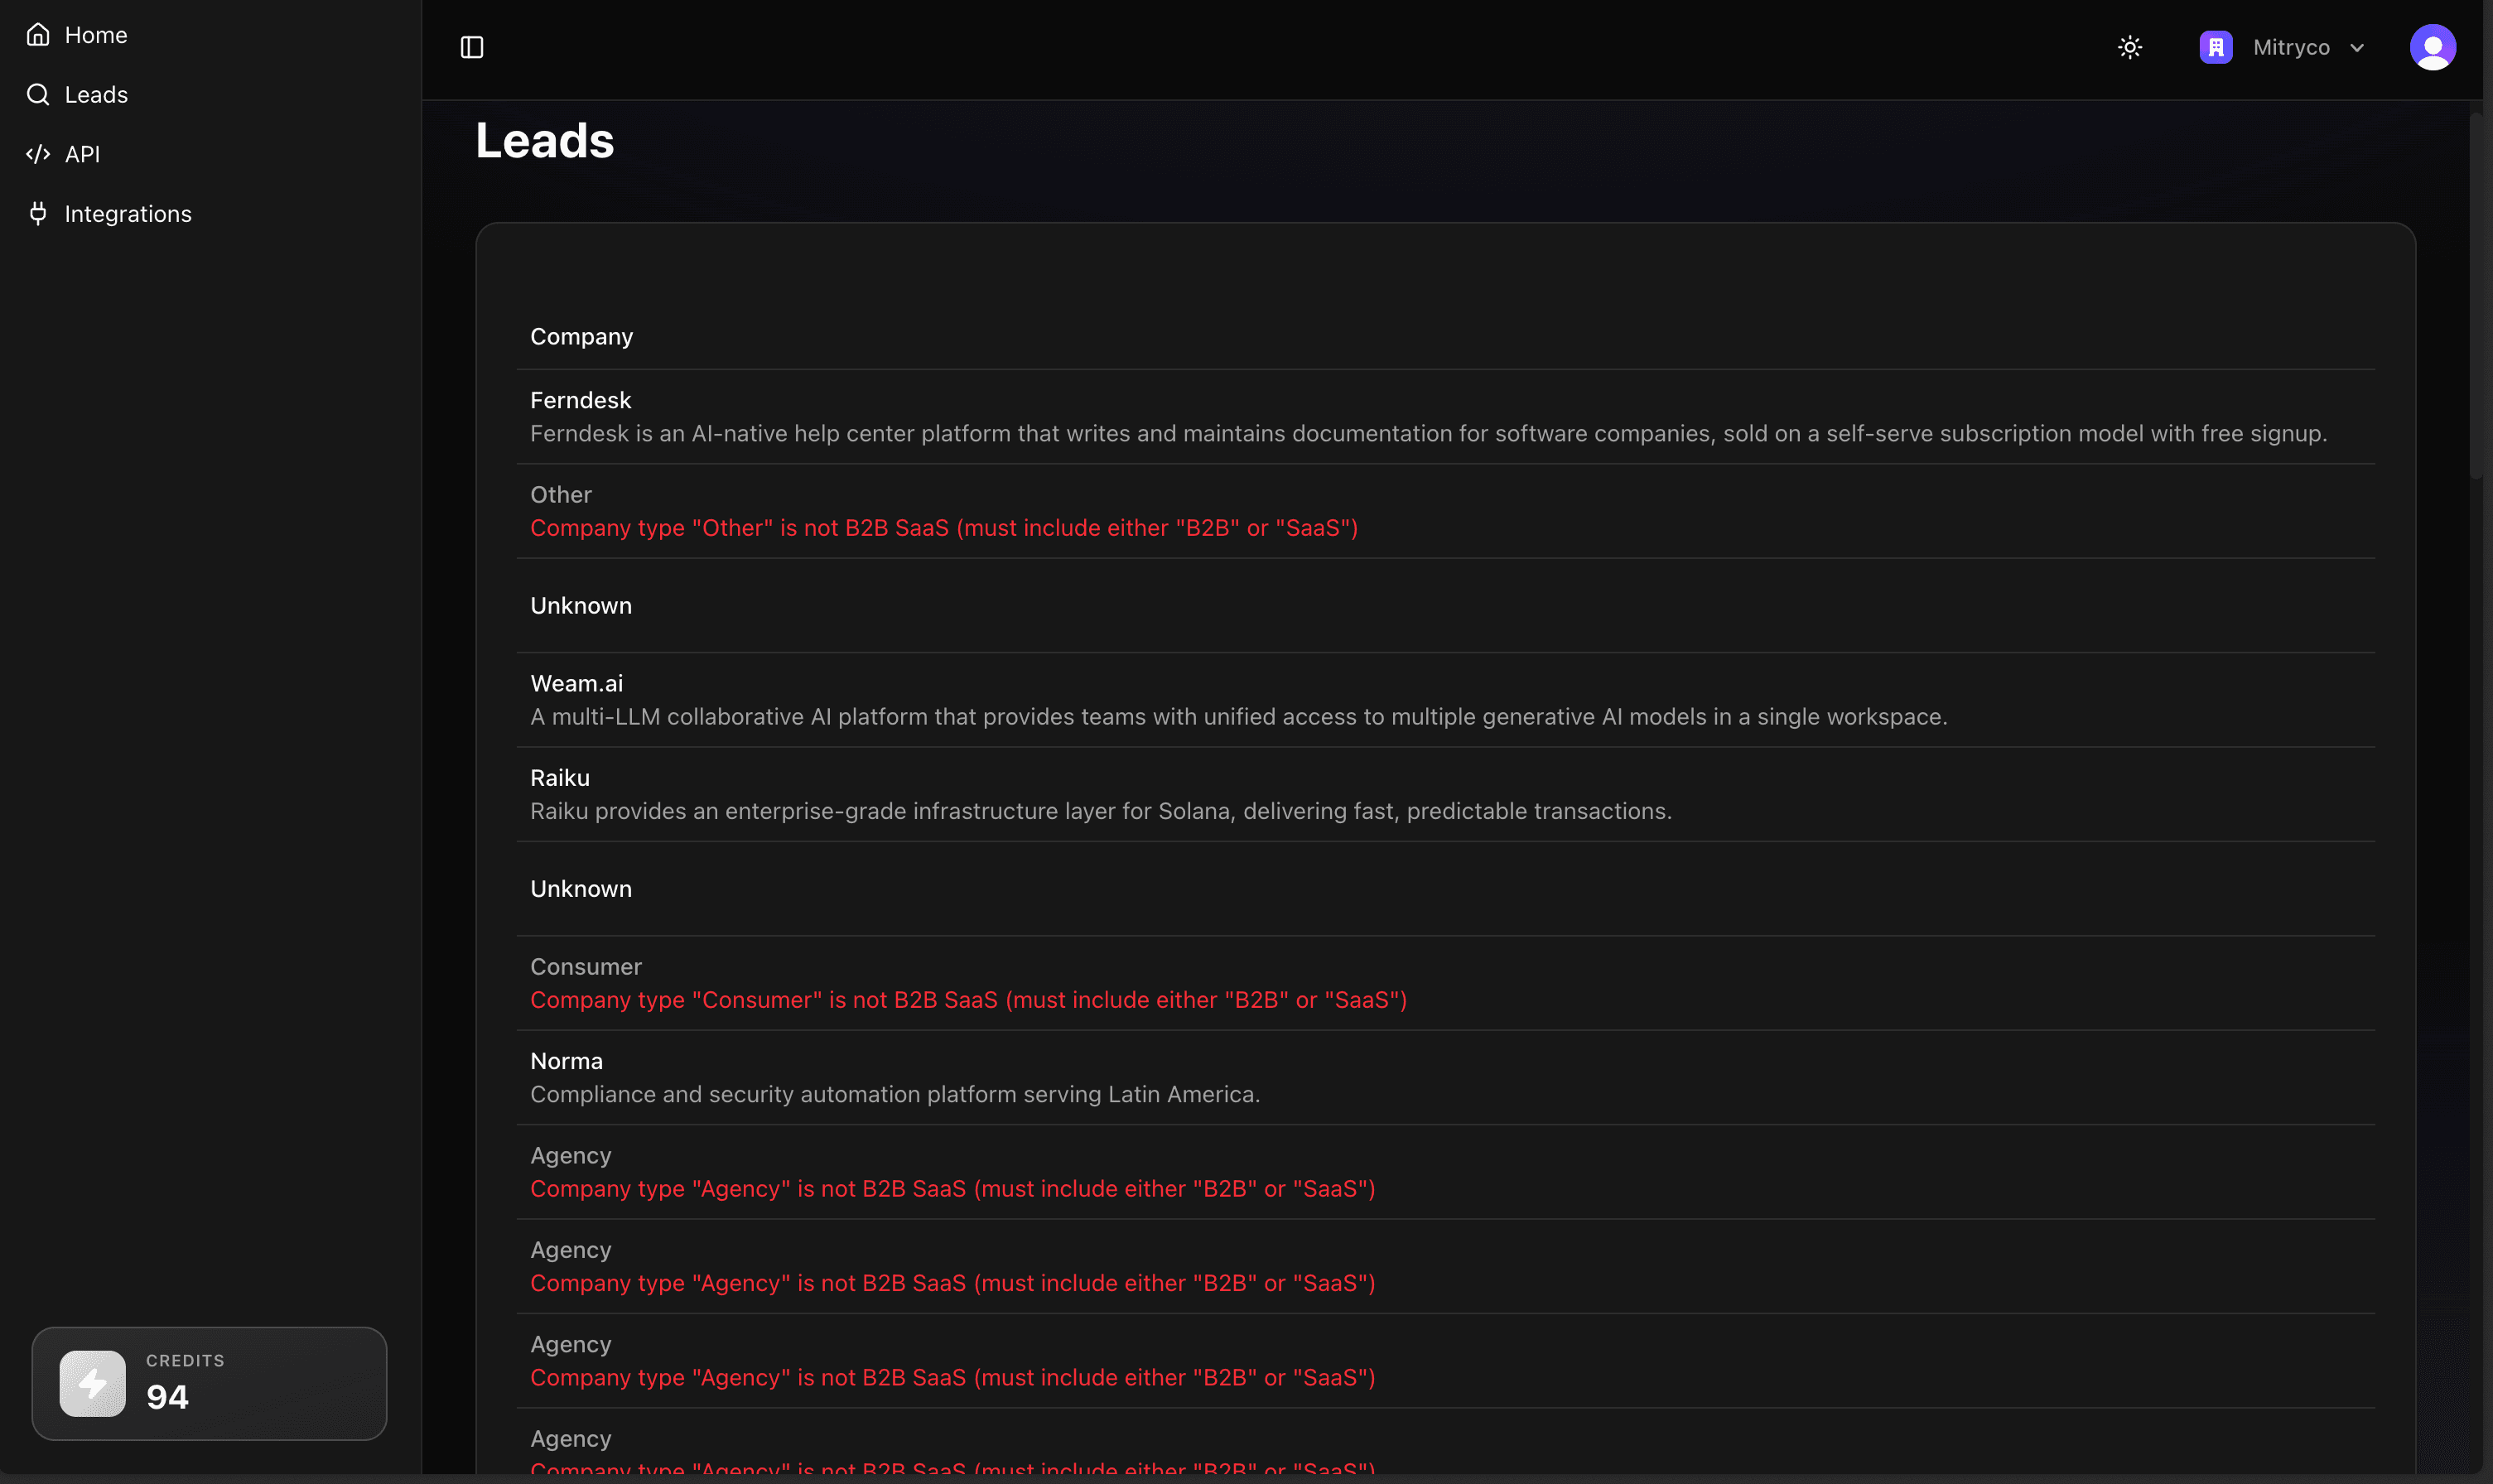2493x1484 pixels.
Task: Toggle light mode with the sun icon
Action: pyautogui.click(x=2129, y=46)
